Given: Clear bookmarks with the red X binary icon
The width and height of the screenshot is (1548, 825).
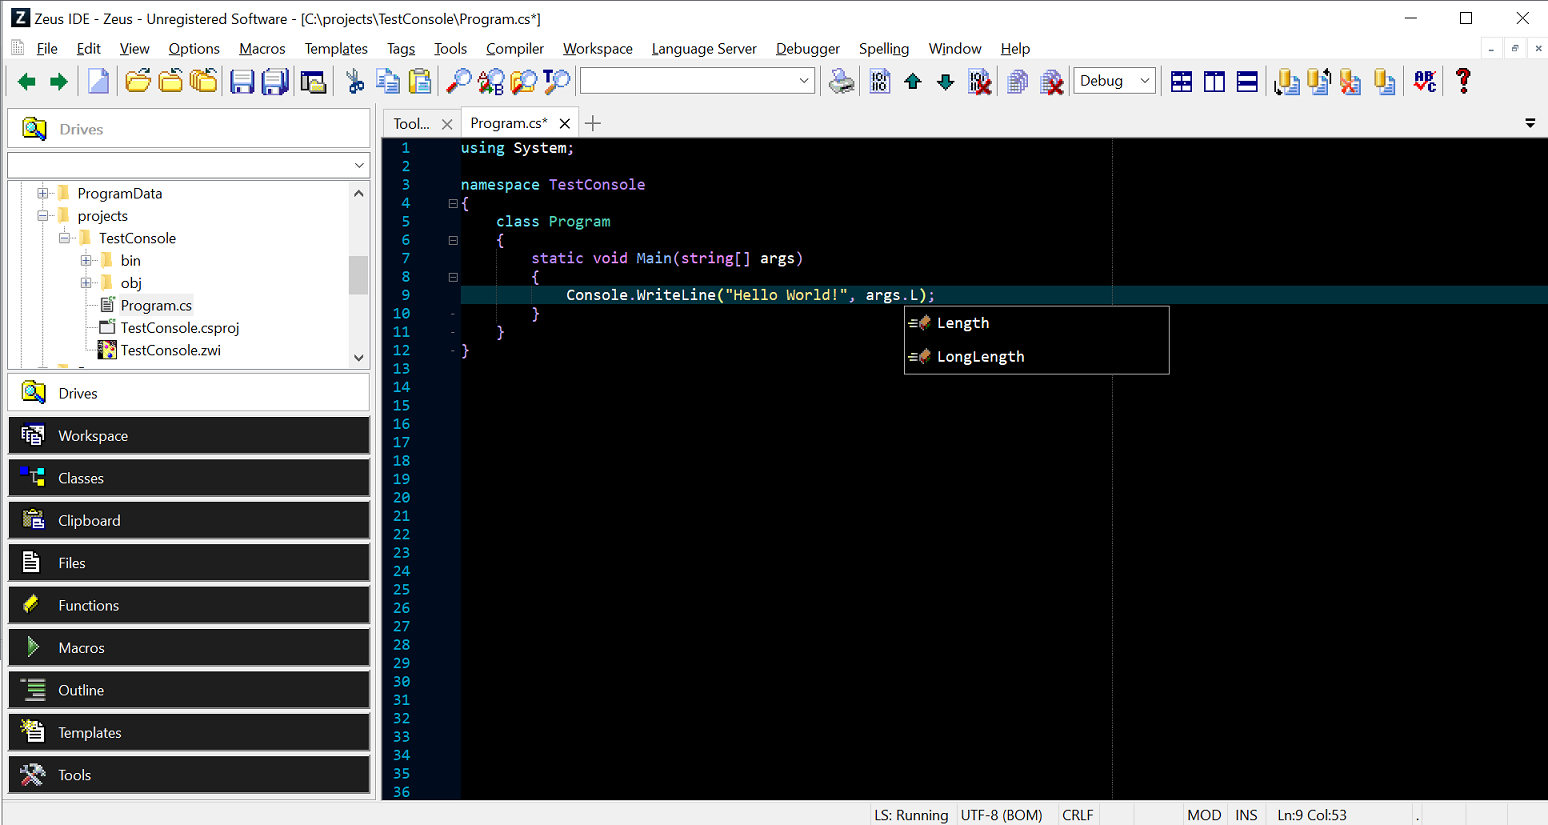Looking at the screenshot, I should tap(980, 82).
